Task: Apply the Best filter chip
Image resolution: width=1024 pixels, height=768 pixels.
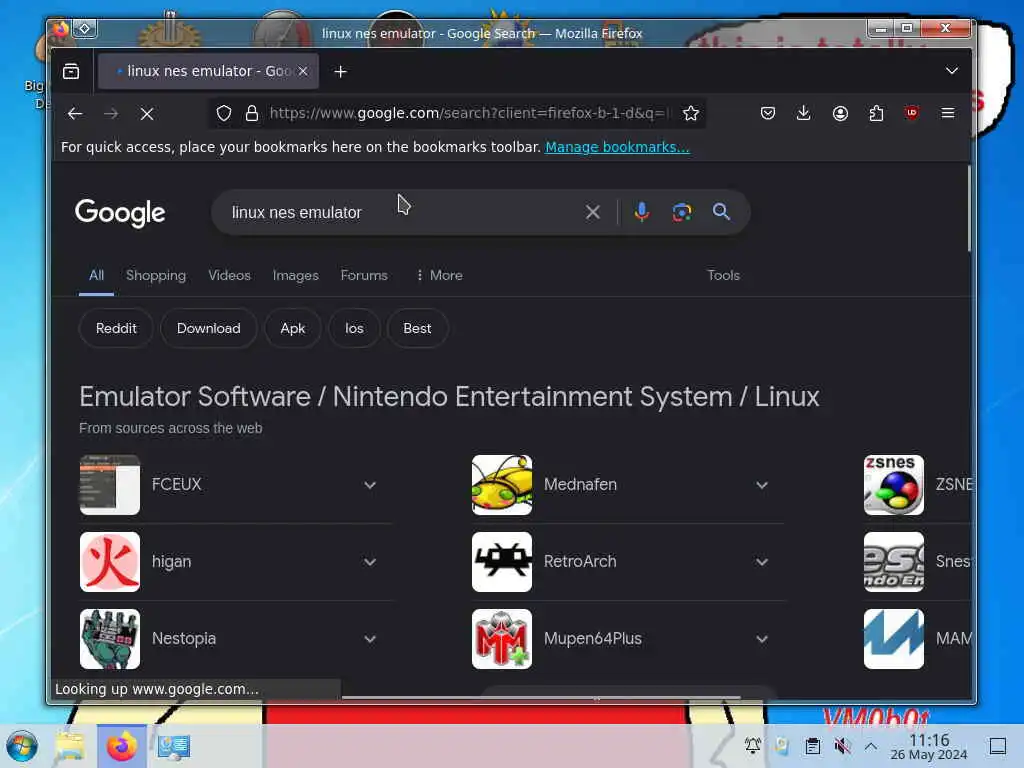Action: (417, 328)
